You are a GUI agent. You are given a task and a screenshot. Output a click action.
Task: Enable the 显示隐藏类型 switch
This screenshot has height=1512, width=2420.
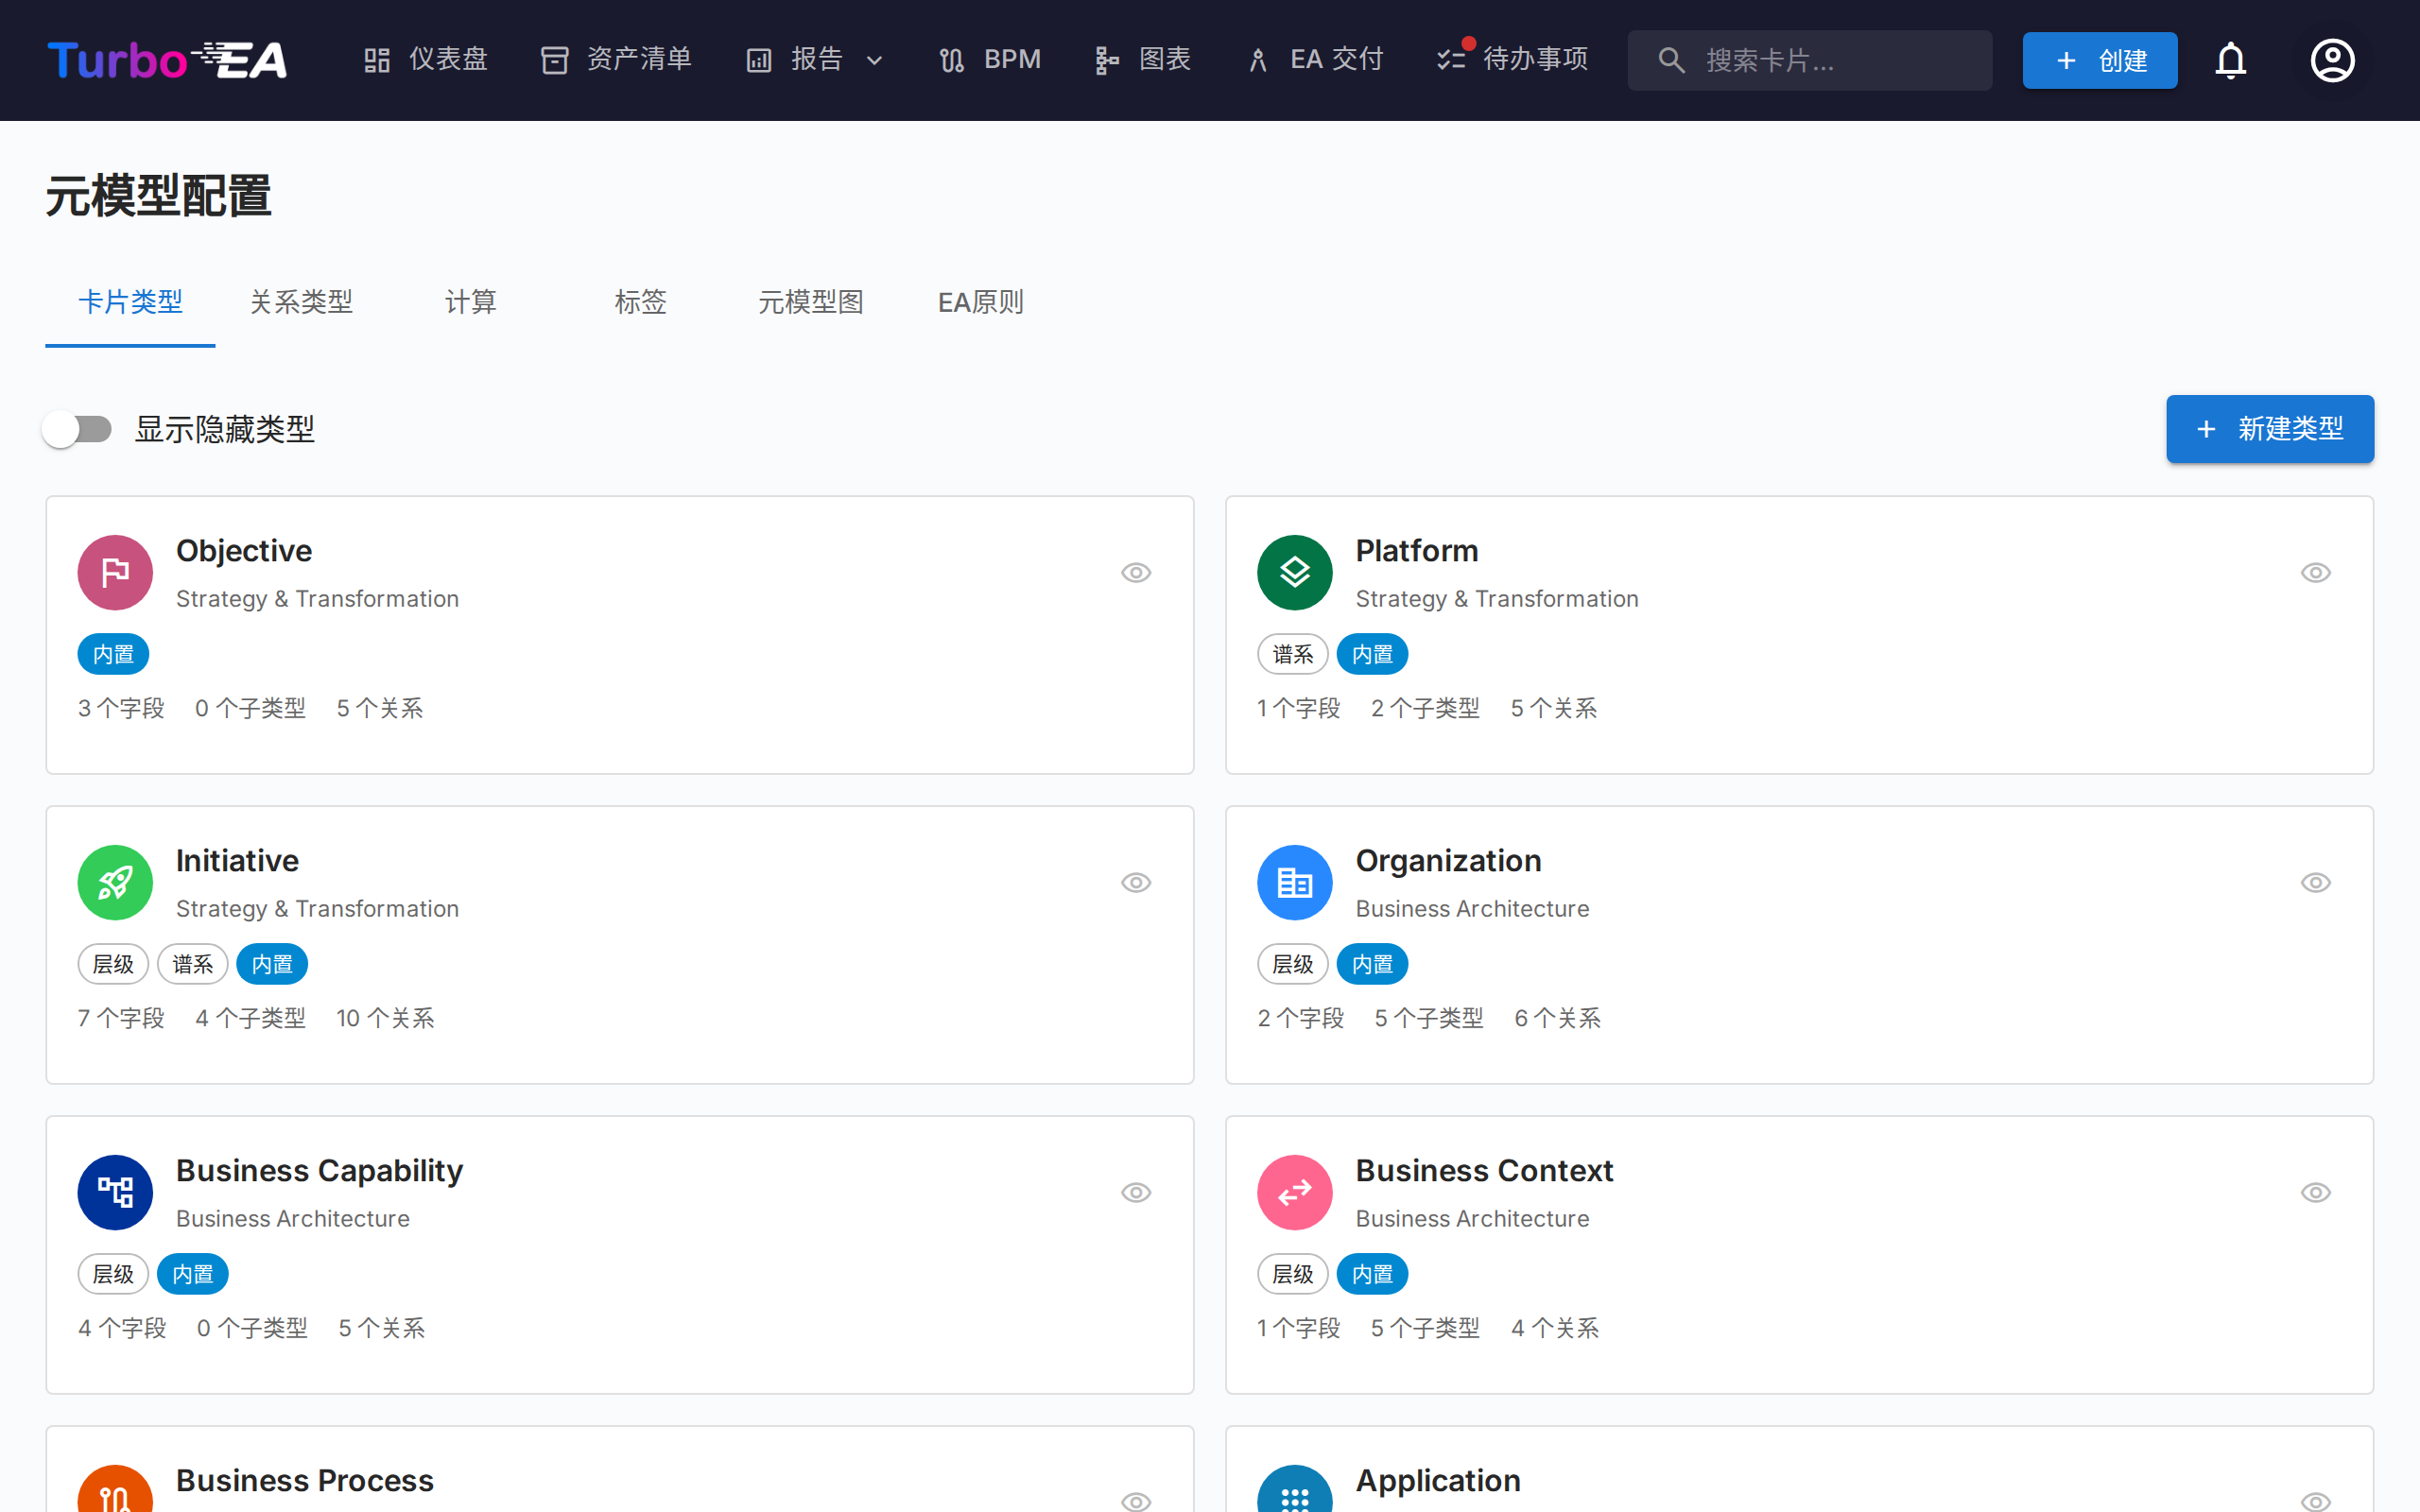pyautogui.click(x=77, y=428)
